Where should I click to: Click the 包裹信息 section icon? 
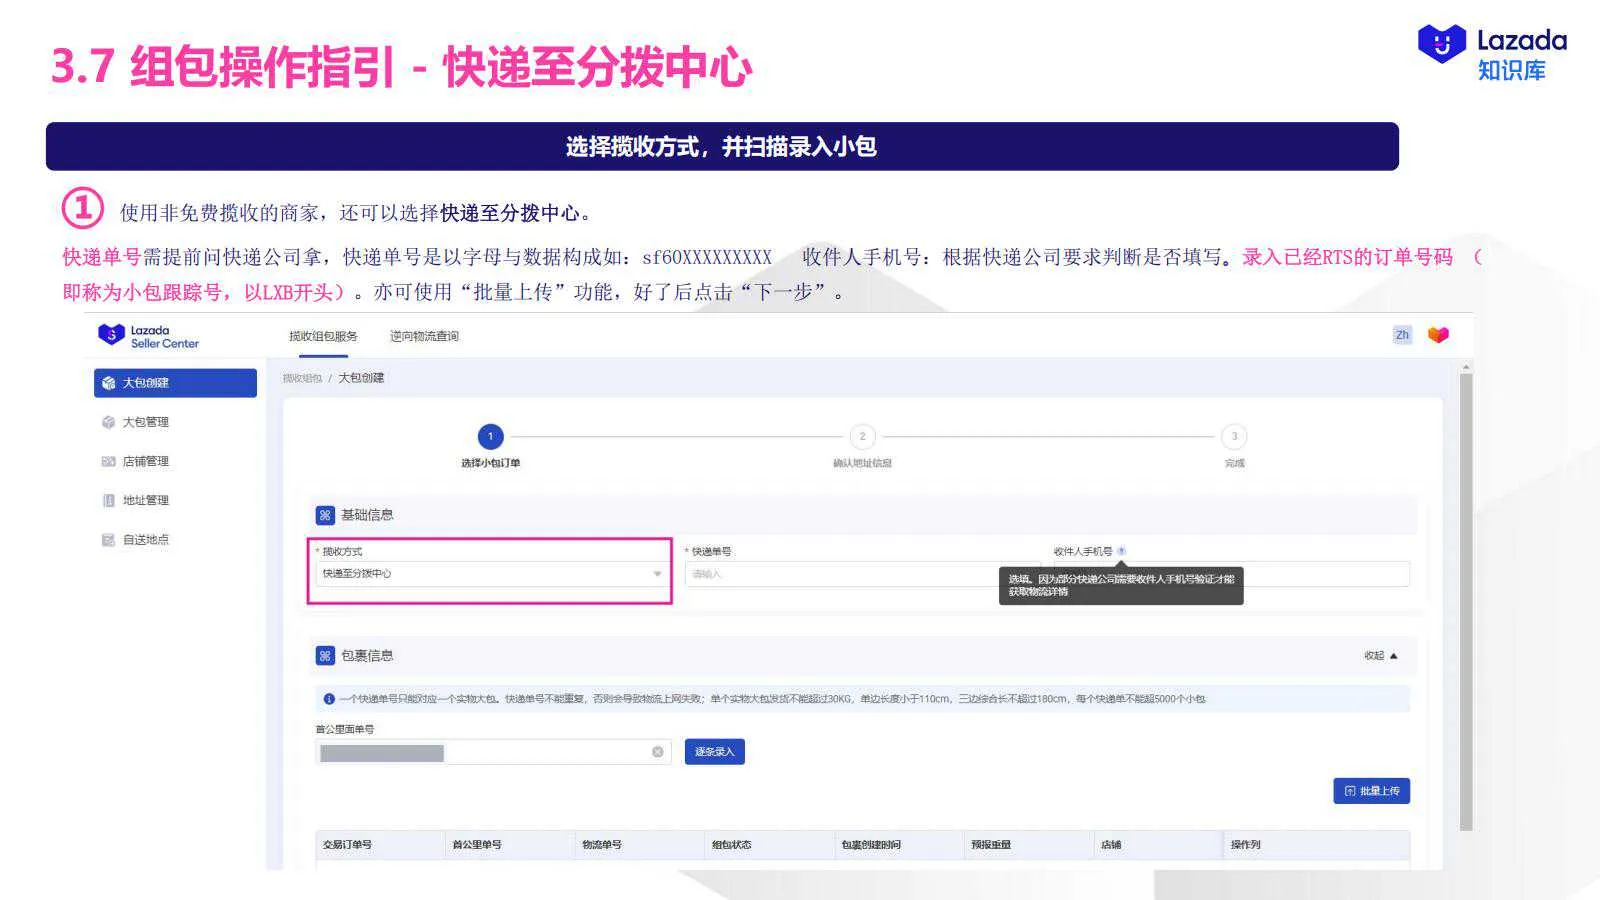pyautogui.click(x=324, y=655)
